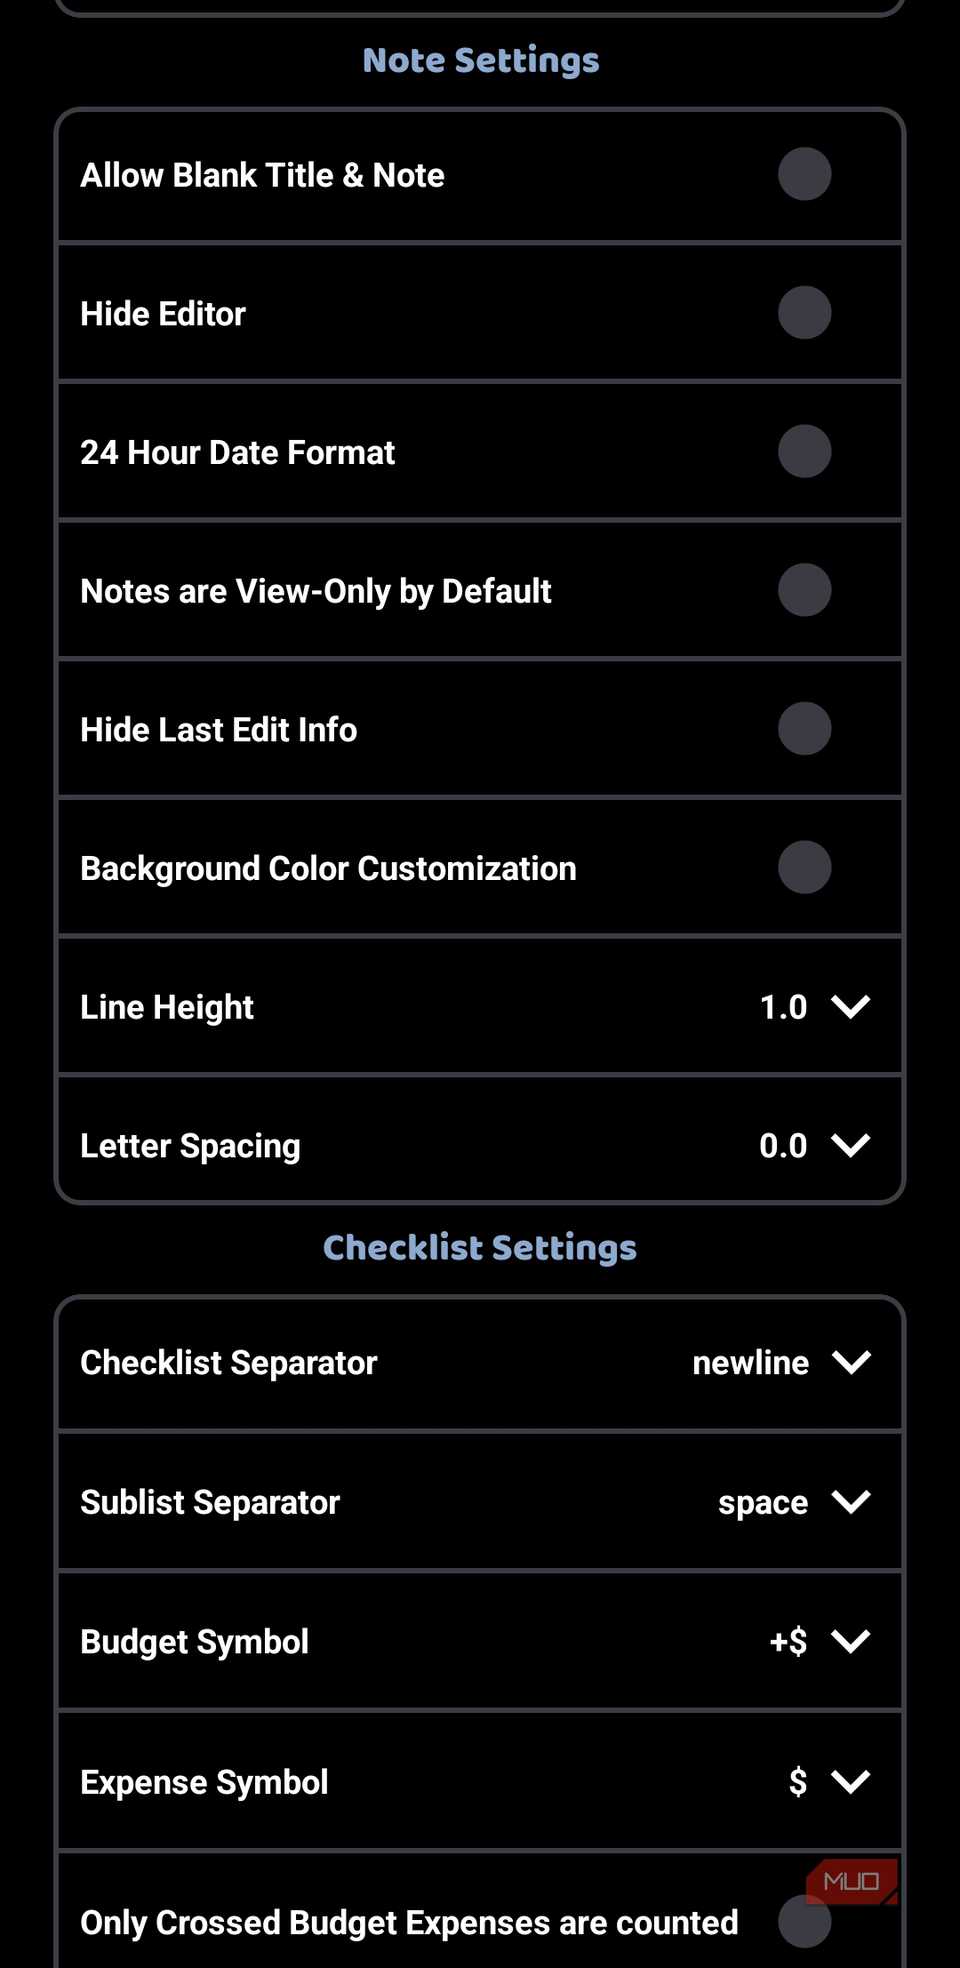The height and width of the screenshot is (1968, 960).
Task: Tap the +$ budget symbol value
Action: tap(788, 1641)
